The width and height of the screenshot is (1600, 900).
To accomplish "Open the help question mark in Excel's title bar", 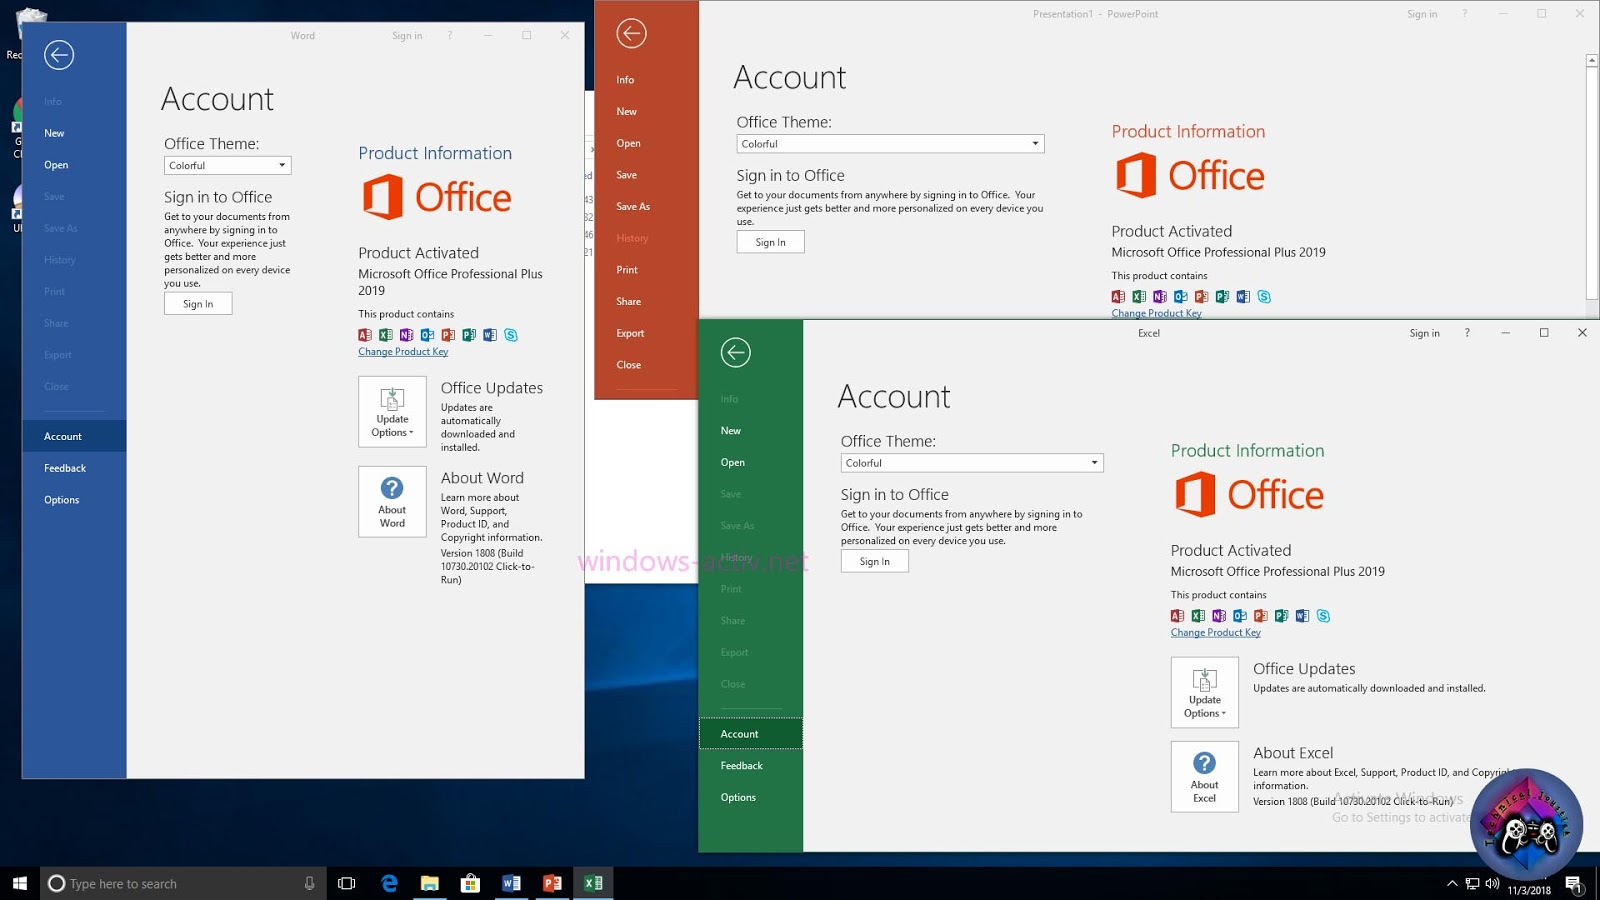I will point(1467,333).
